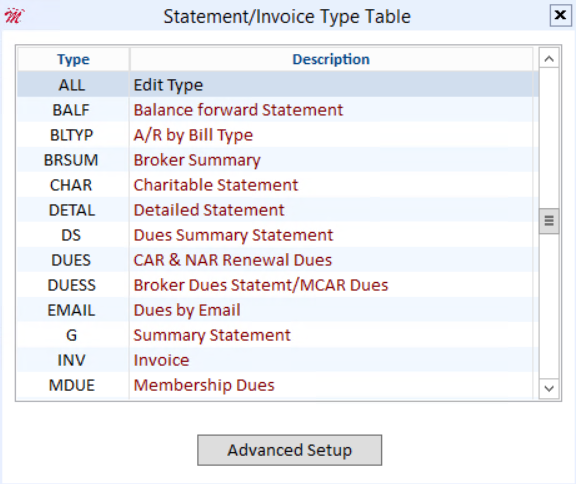
Task: Choose the Broker Summary row
Action: point(278,160)
